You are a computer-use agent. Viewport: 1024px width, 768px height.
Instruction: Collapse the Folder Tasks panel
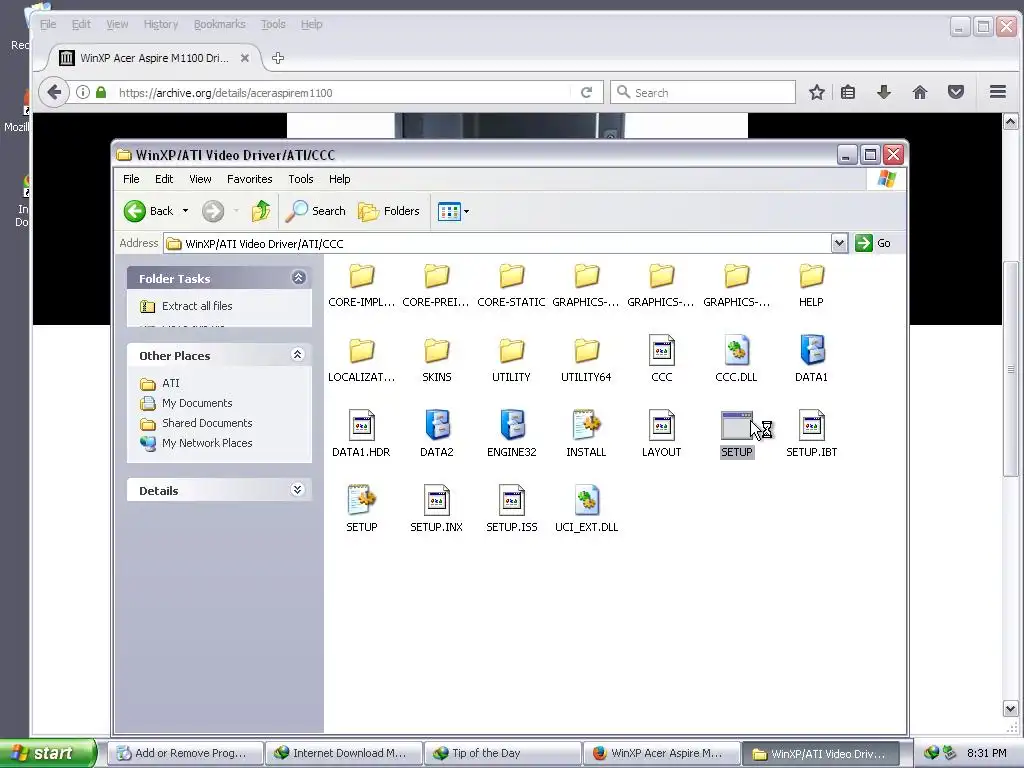[298, 278]
